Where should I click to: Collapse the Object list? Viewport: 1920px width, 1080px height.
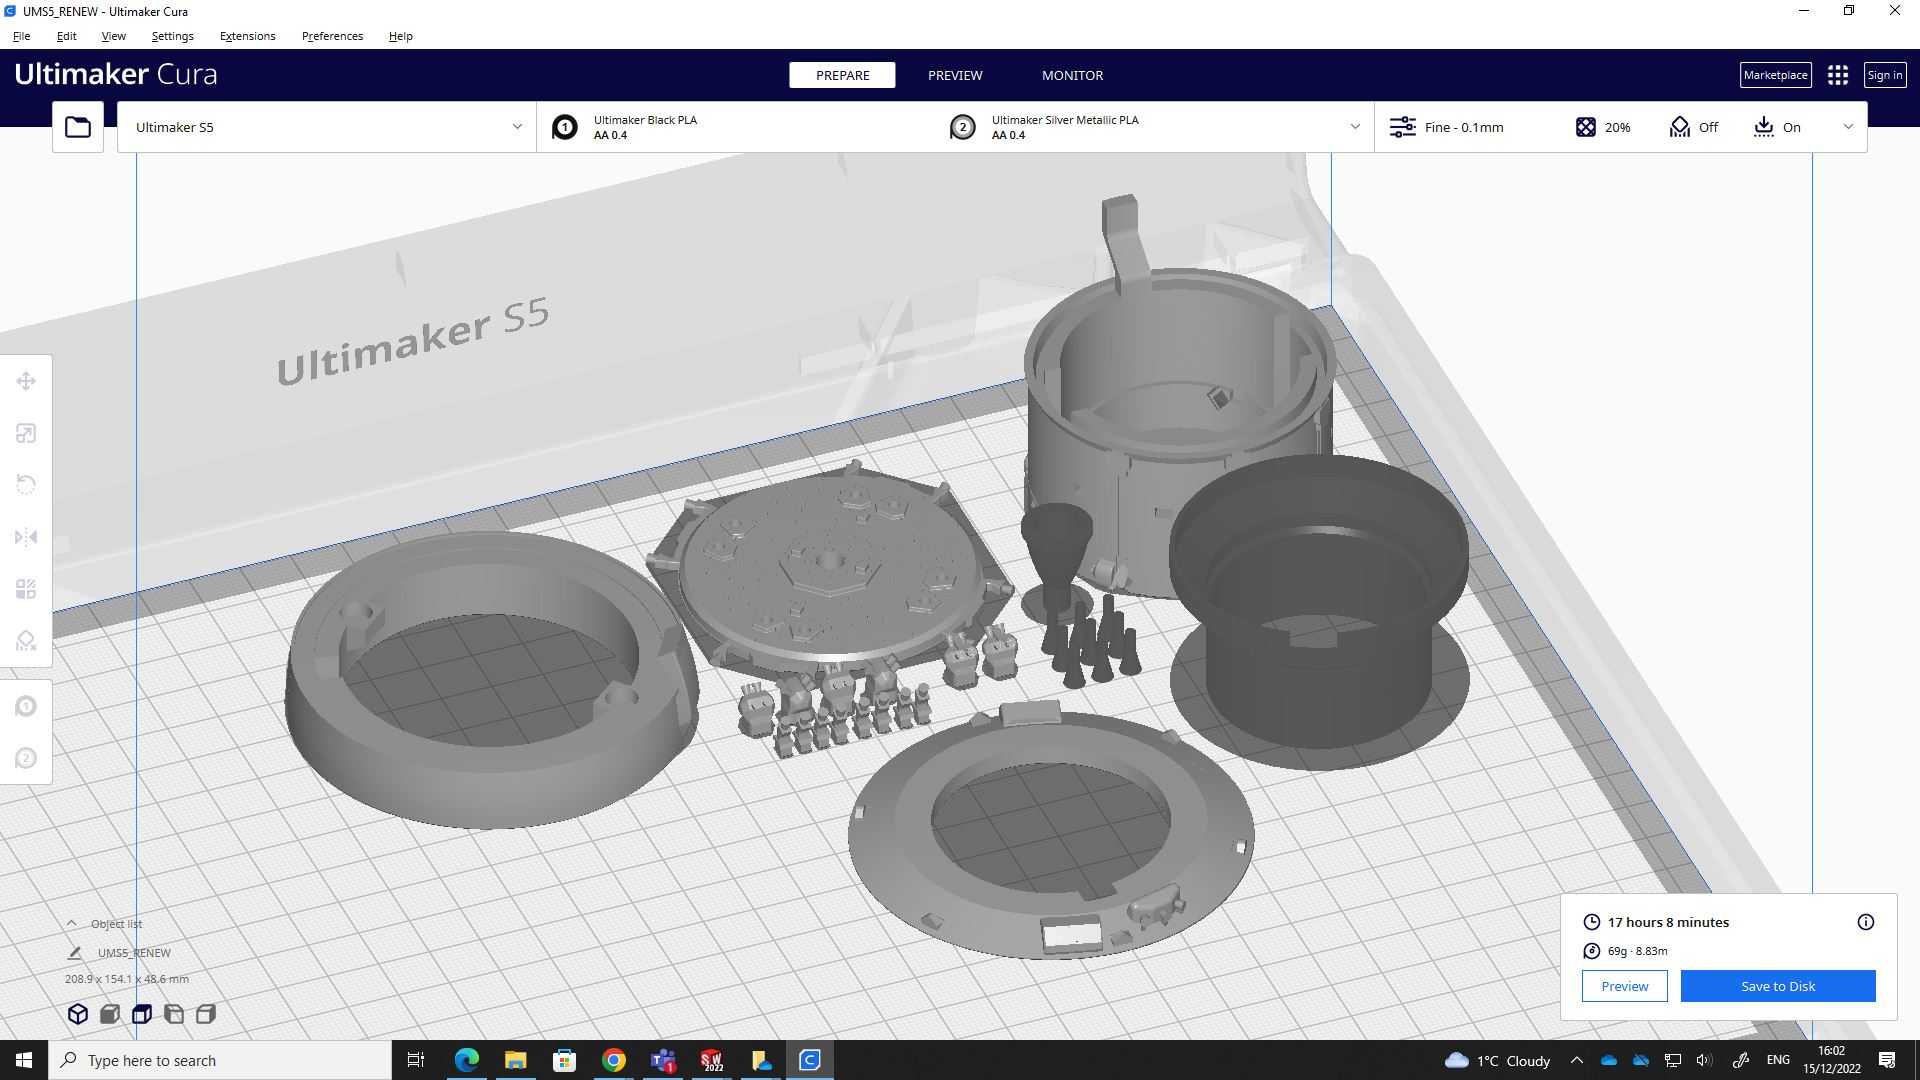point(71,923)
